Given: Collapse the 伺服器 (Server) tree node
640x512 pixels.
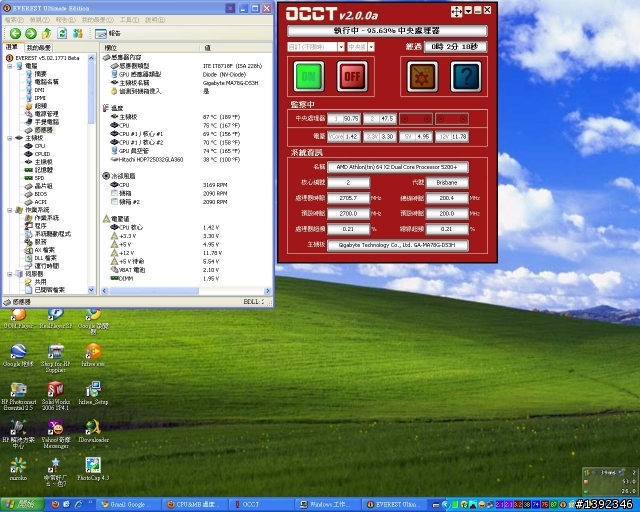Looking at the screenshot, I should click(10, 274).
